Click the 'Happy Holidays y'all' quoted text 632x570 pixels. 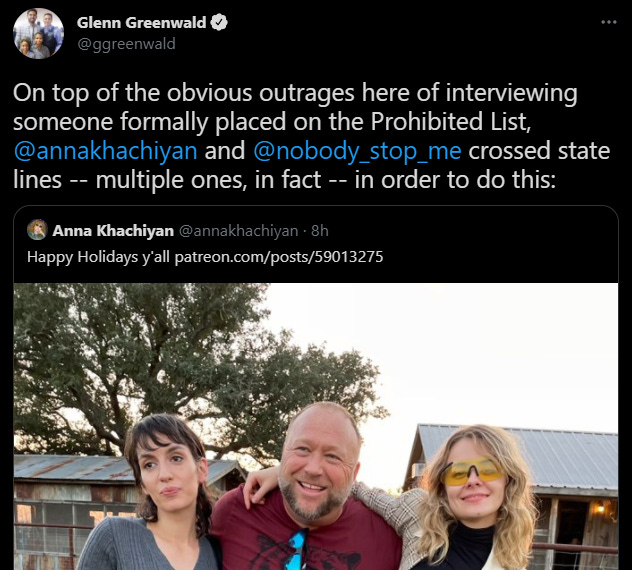point(98,257)
